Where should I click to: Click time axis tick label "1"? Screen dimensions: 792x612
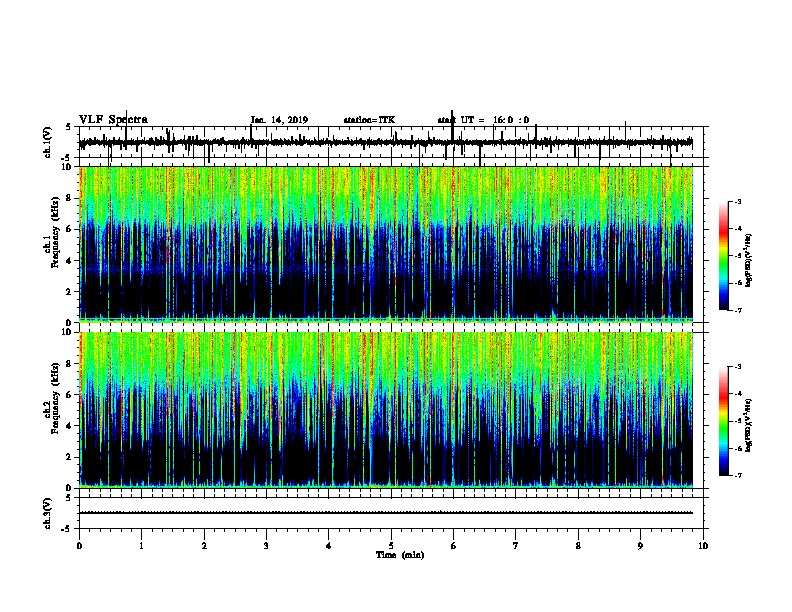(x=142, y=546)
